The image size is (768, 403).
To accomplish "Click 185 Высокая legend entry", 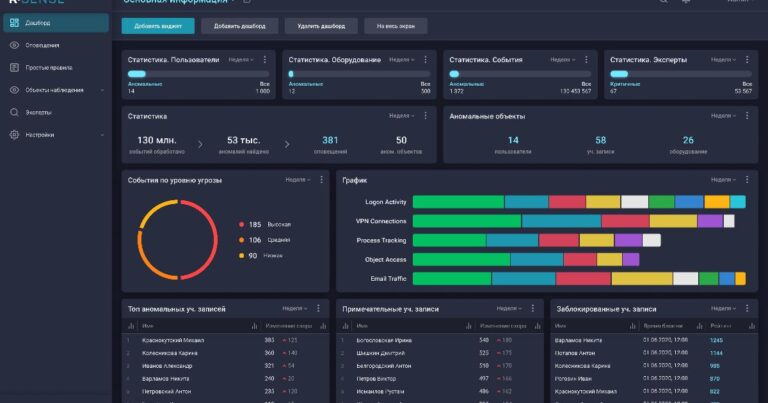I will point(264,224).
